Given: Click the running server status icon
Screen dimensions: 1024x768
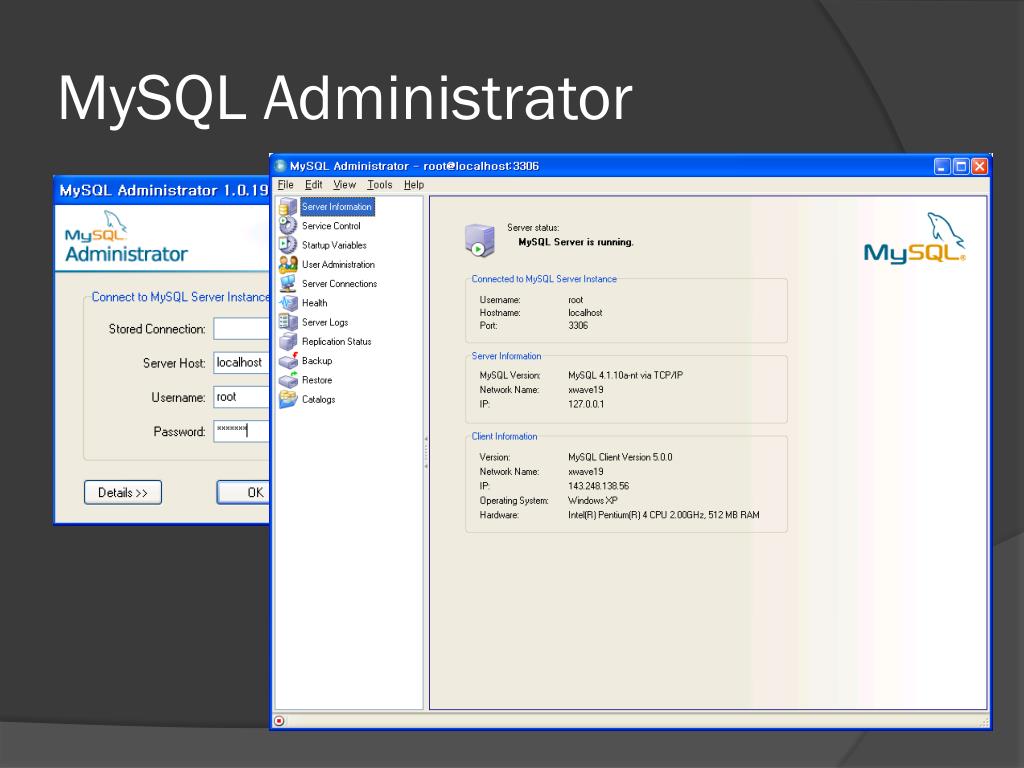Looking at the screenshot, I should point(479,240).
